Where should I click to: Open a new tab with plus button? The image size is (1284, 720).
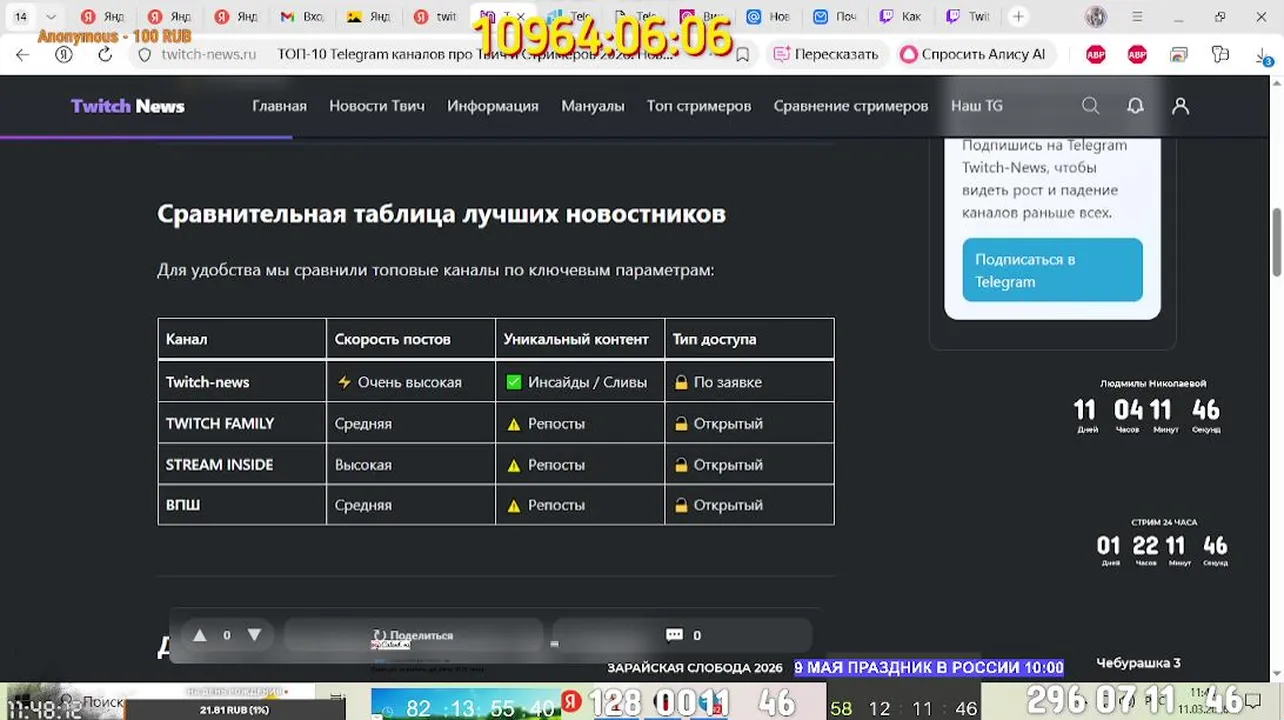(1018, 16)
